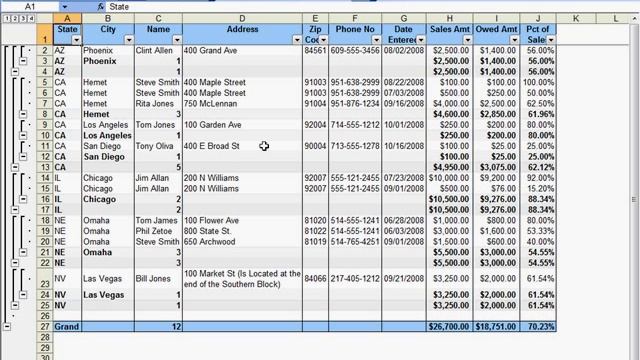The width and height of the screenshot is (640, 360).
Task: Click outline level 2 button
Action: (15, 18)
